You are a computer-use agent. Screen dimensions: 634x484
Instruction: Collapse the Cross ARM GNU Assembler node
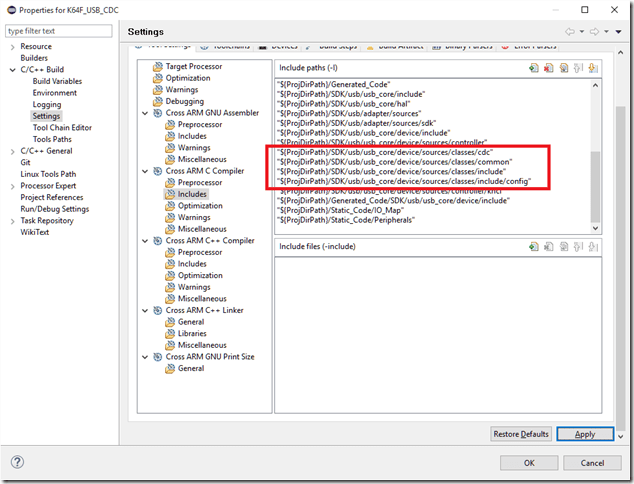[145, 113]
